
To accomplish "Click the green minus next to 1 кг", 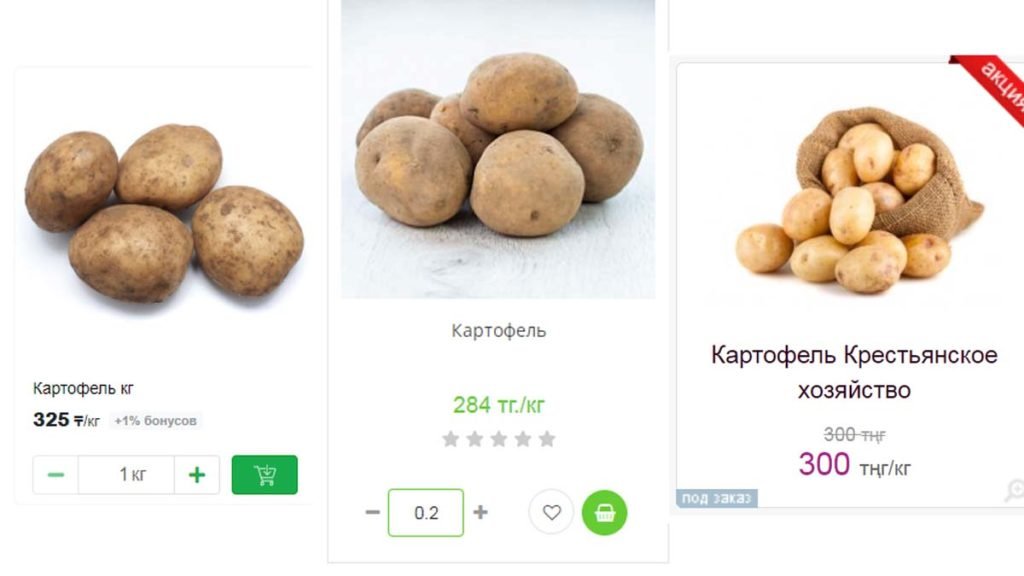I will coord(56,475).
